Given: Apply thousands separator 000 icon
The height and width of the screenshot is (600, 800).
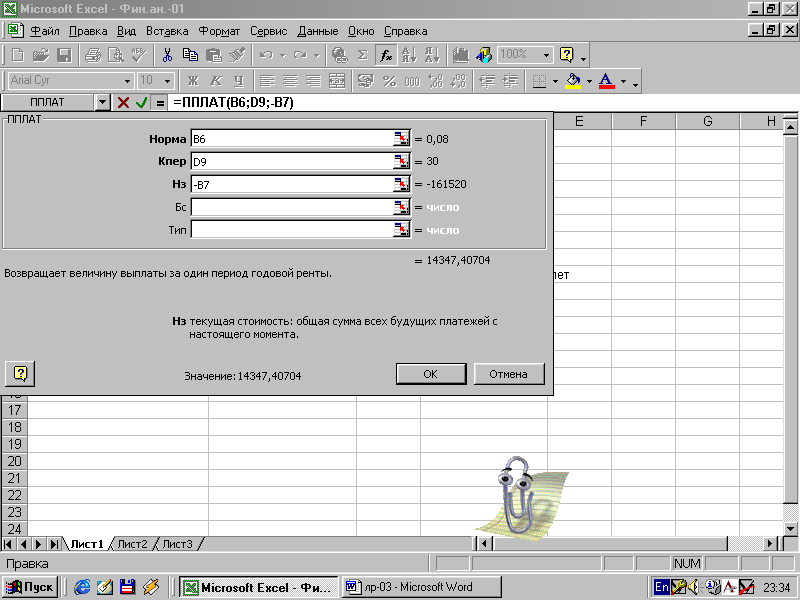Looking at the screenshot, I should 412,81.
